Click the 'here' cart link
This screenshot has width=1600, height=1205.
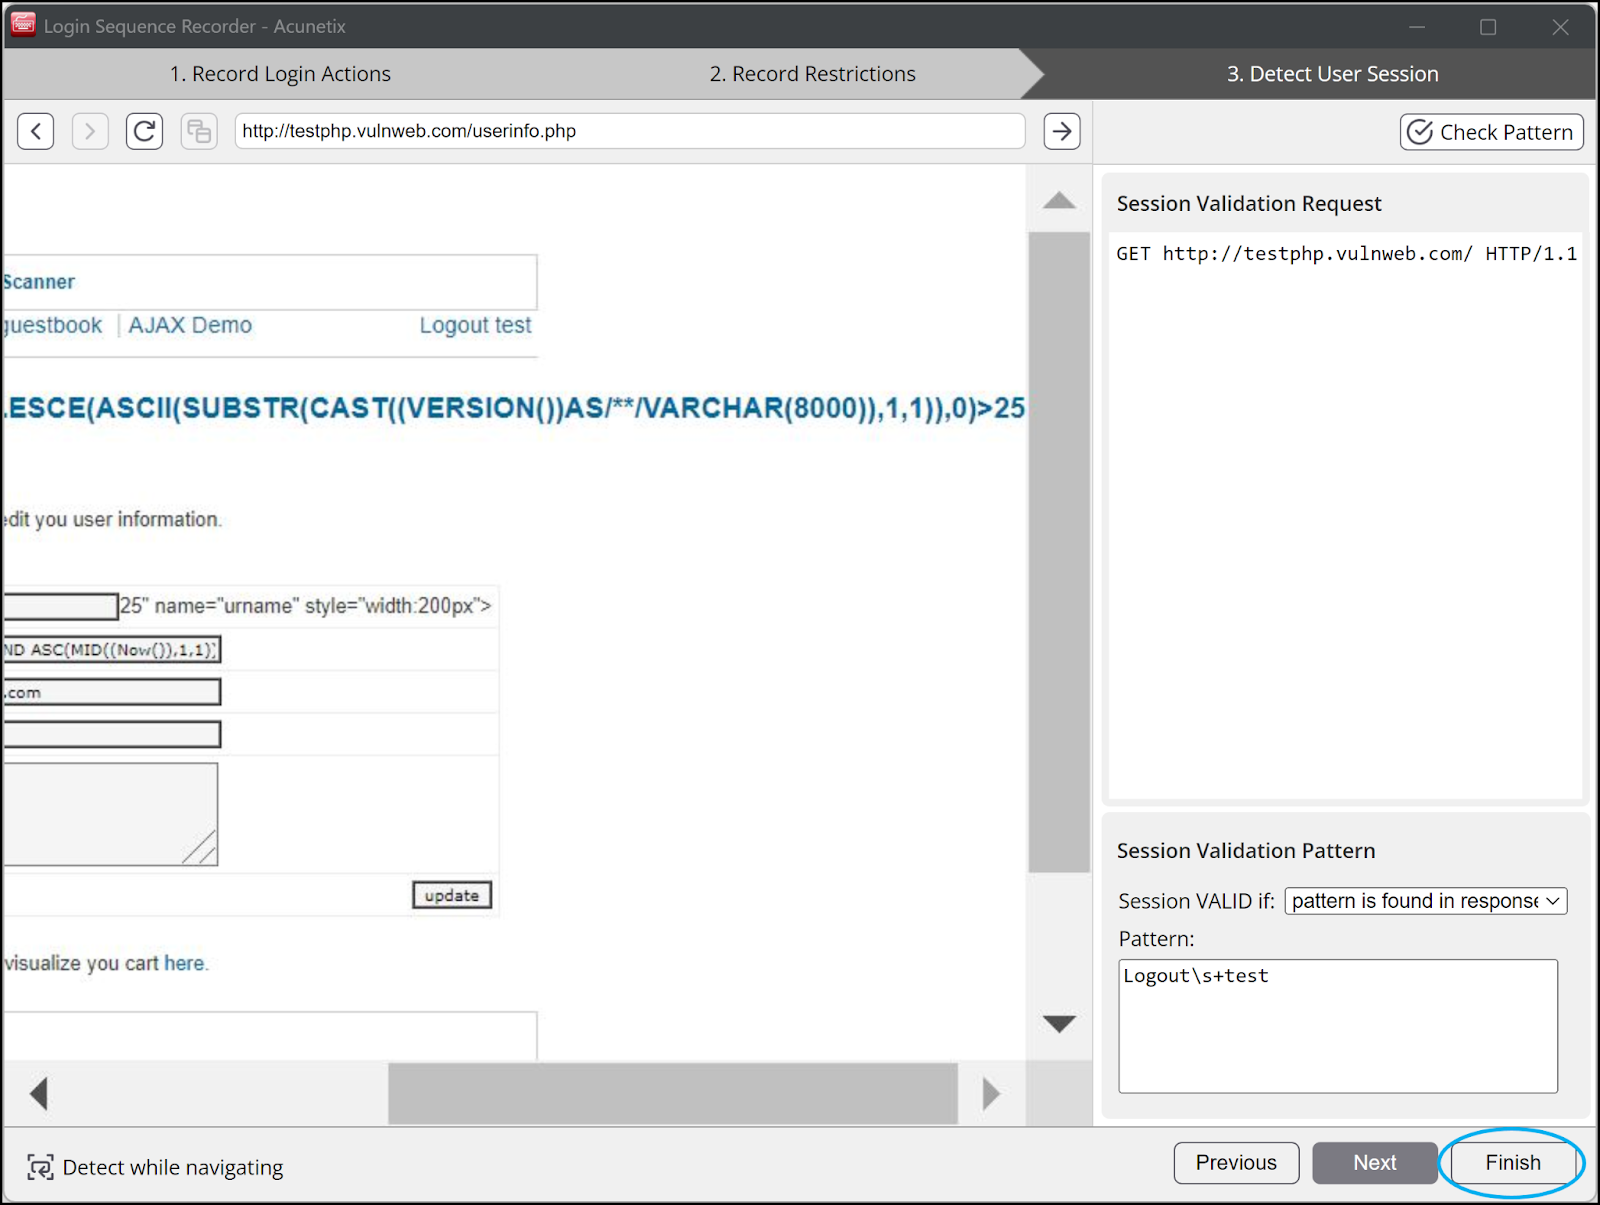pyautogui.click(x=185, y=963)
